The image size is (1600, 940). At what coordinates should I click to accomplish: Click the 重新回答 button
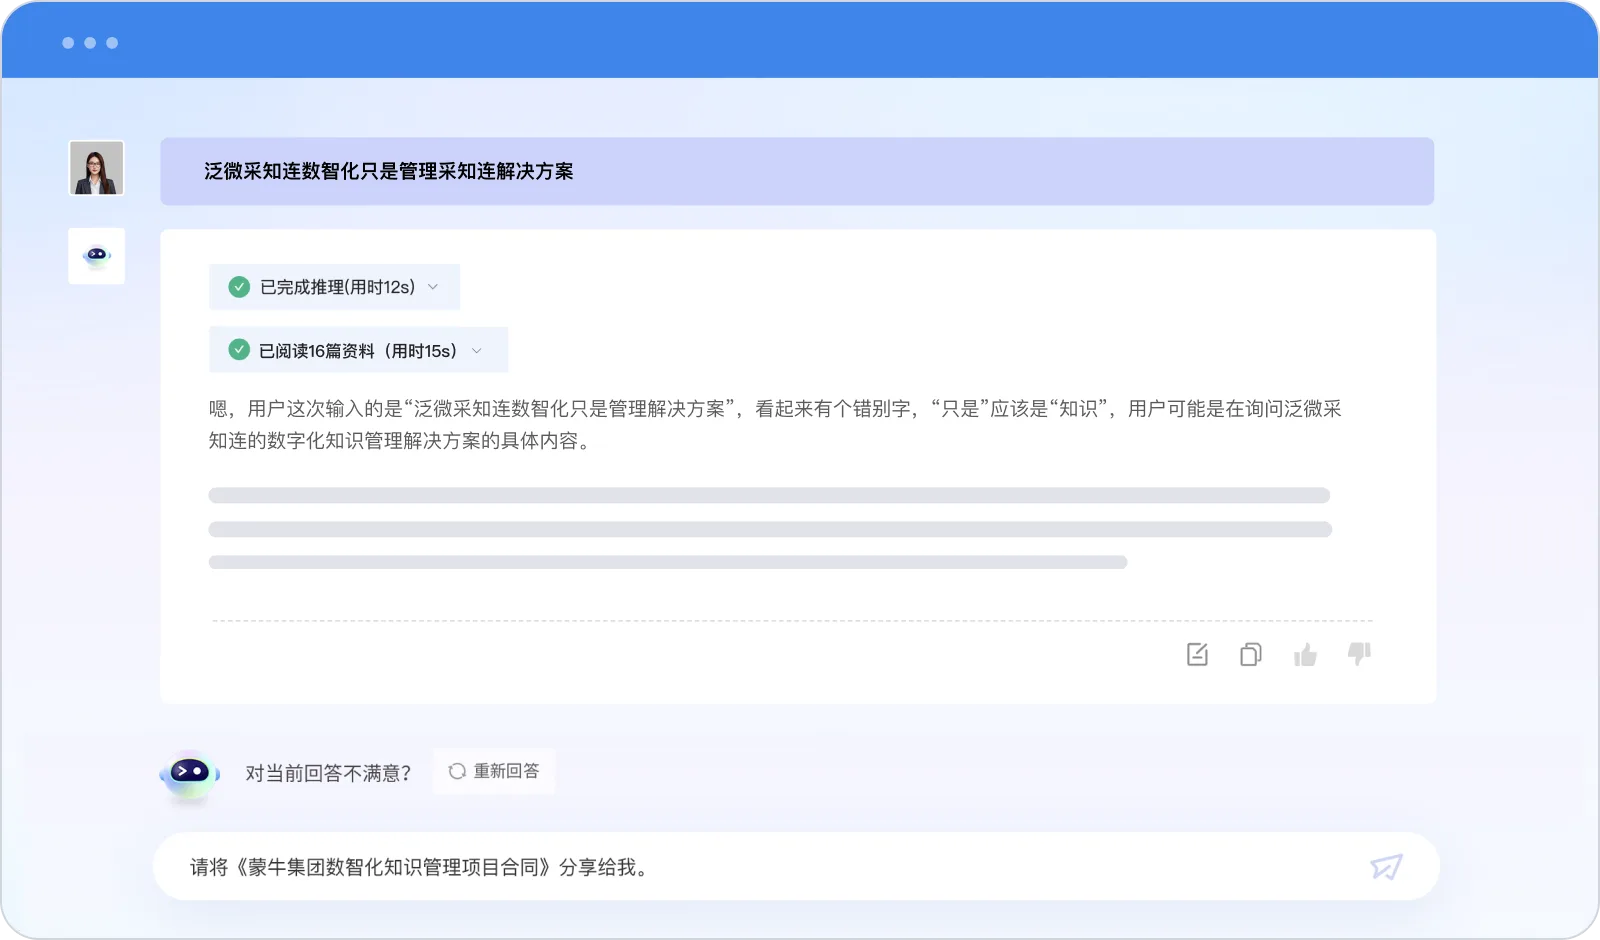(494, 771)
